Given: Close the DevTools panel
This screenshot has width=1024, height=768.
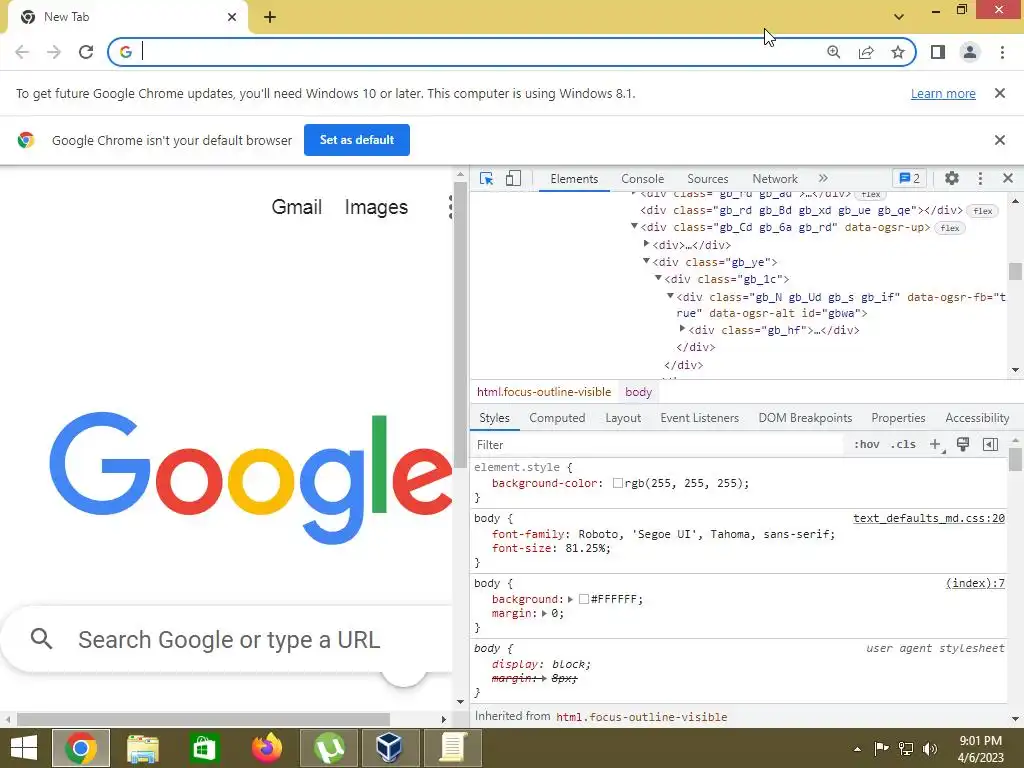Looking at the screenshot, I should pyautogui.click(x=1008, y=178).
